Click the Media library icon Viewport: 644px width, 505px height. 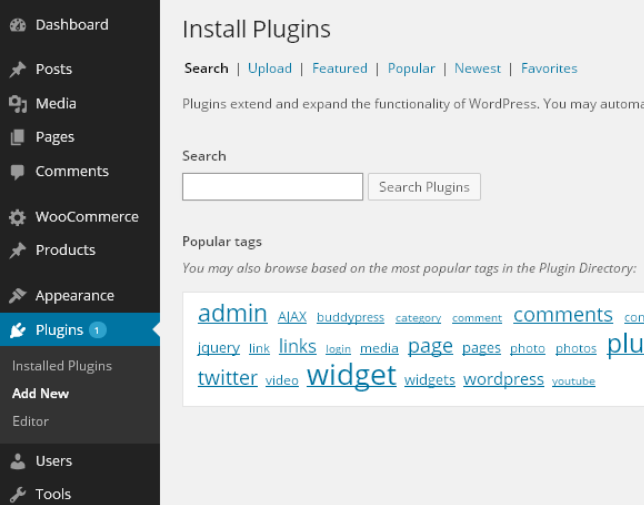[x=17, y=104]
